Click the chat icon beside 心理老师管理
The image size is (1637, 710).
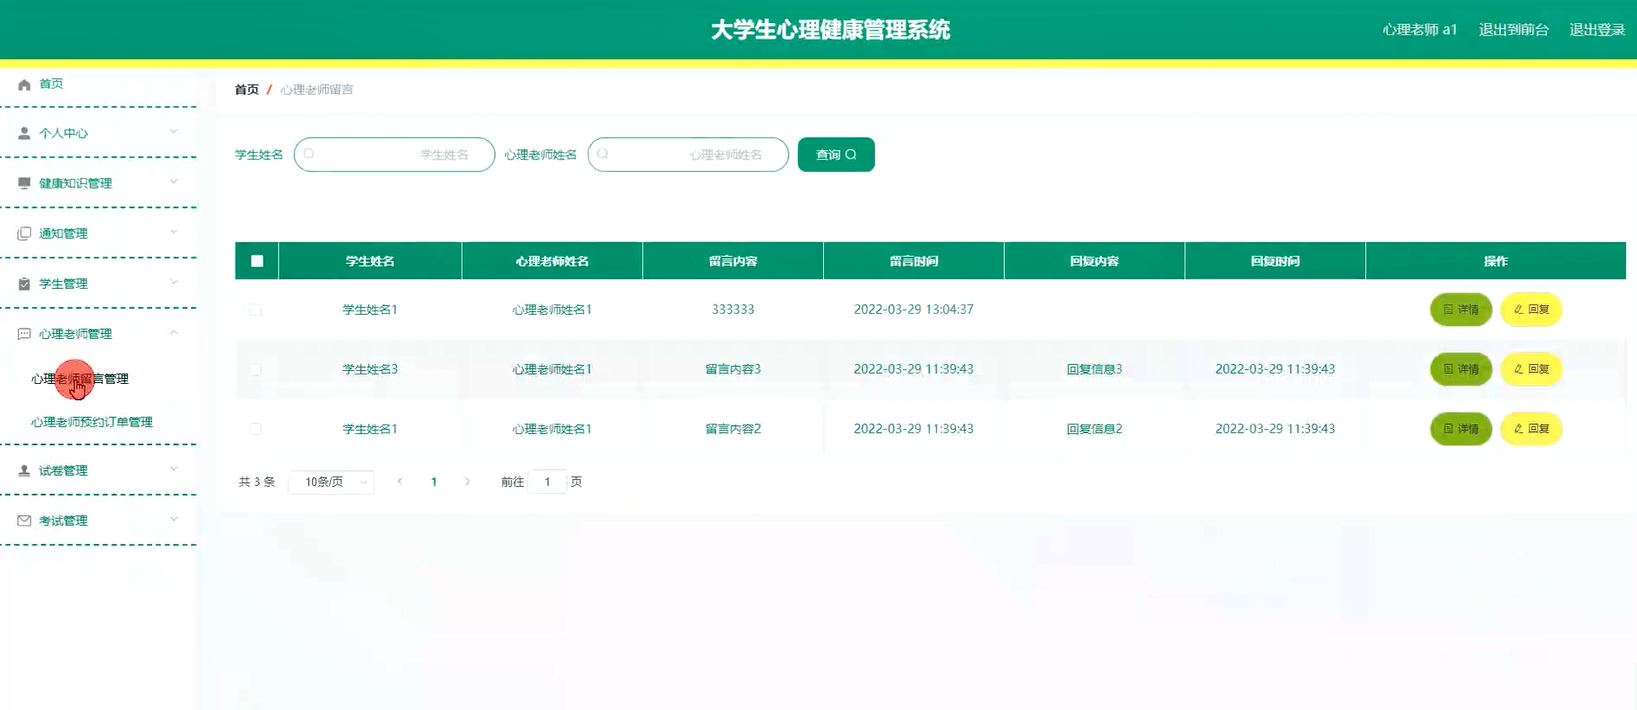click(24, 334)
